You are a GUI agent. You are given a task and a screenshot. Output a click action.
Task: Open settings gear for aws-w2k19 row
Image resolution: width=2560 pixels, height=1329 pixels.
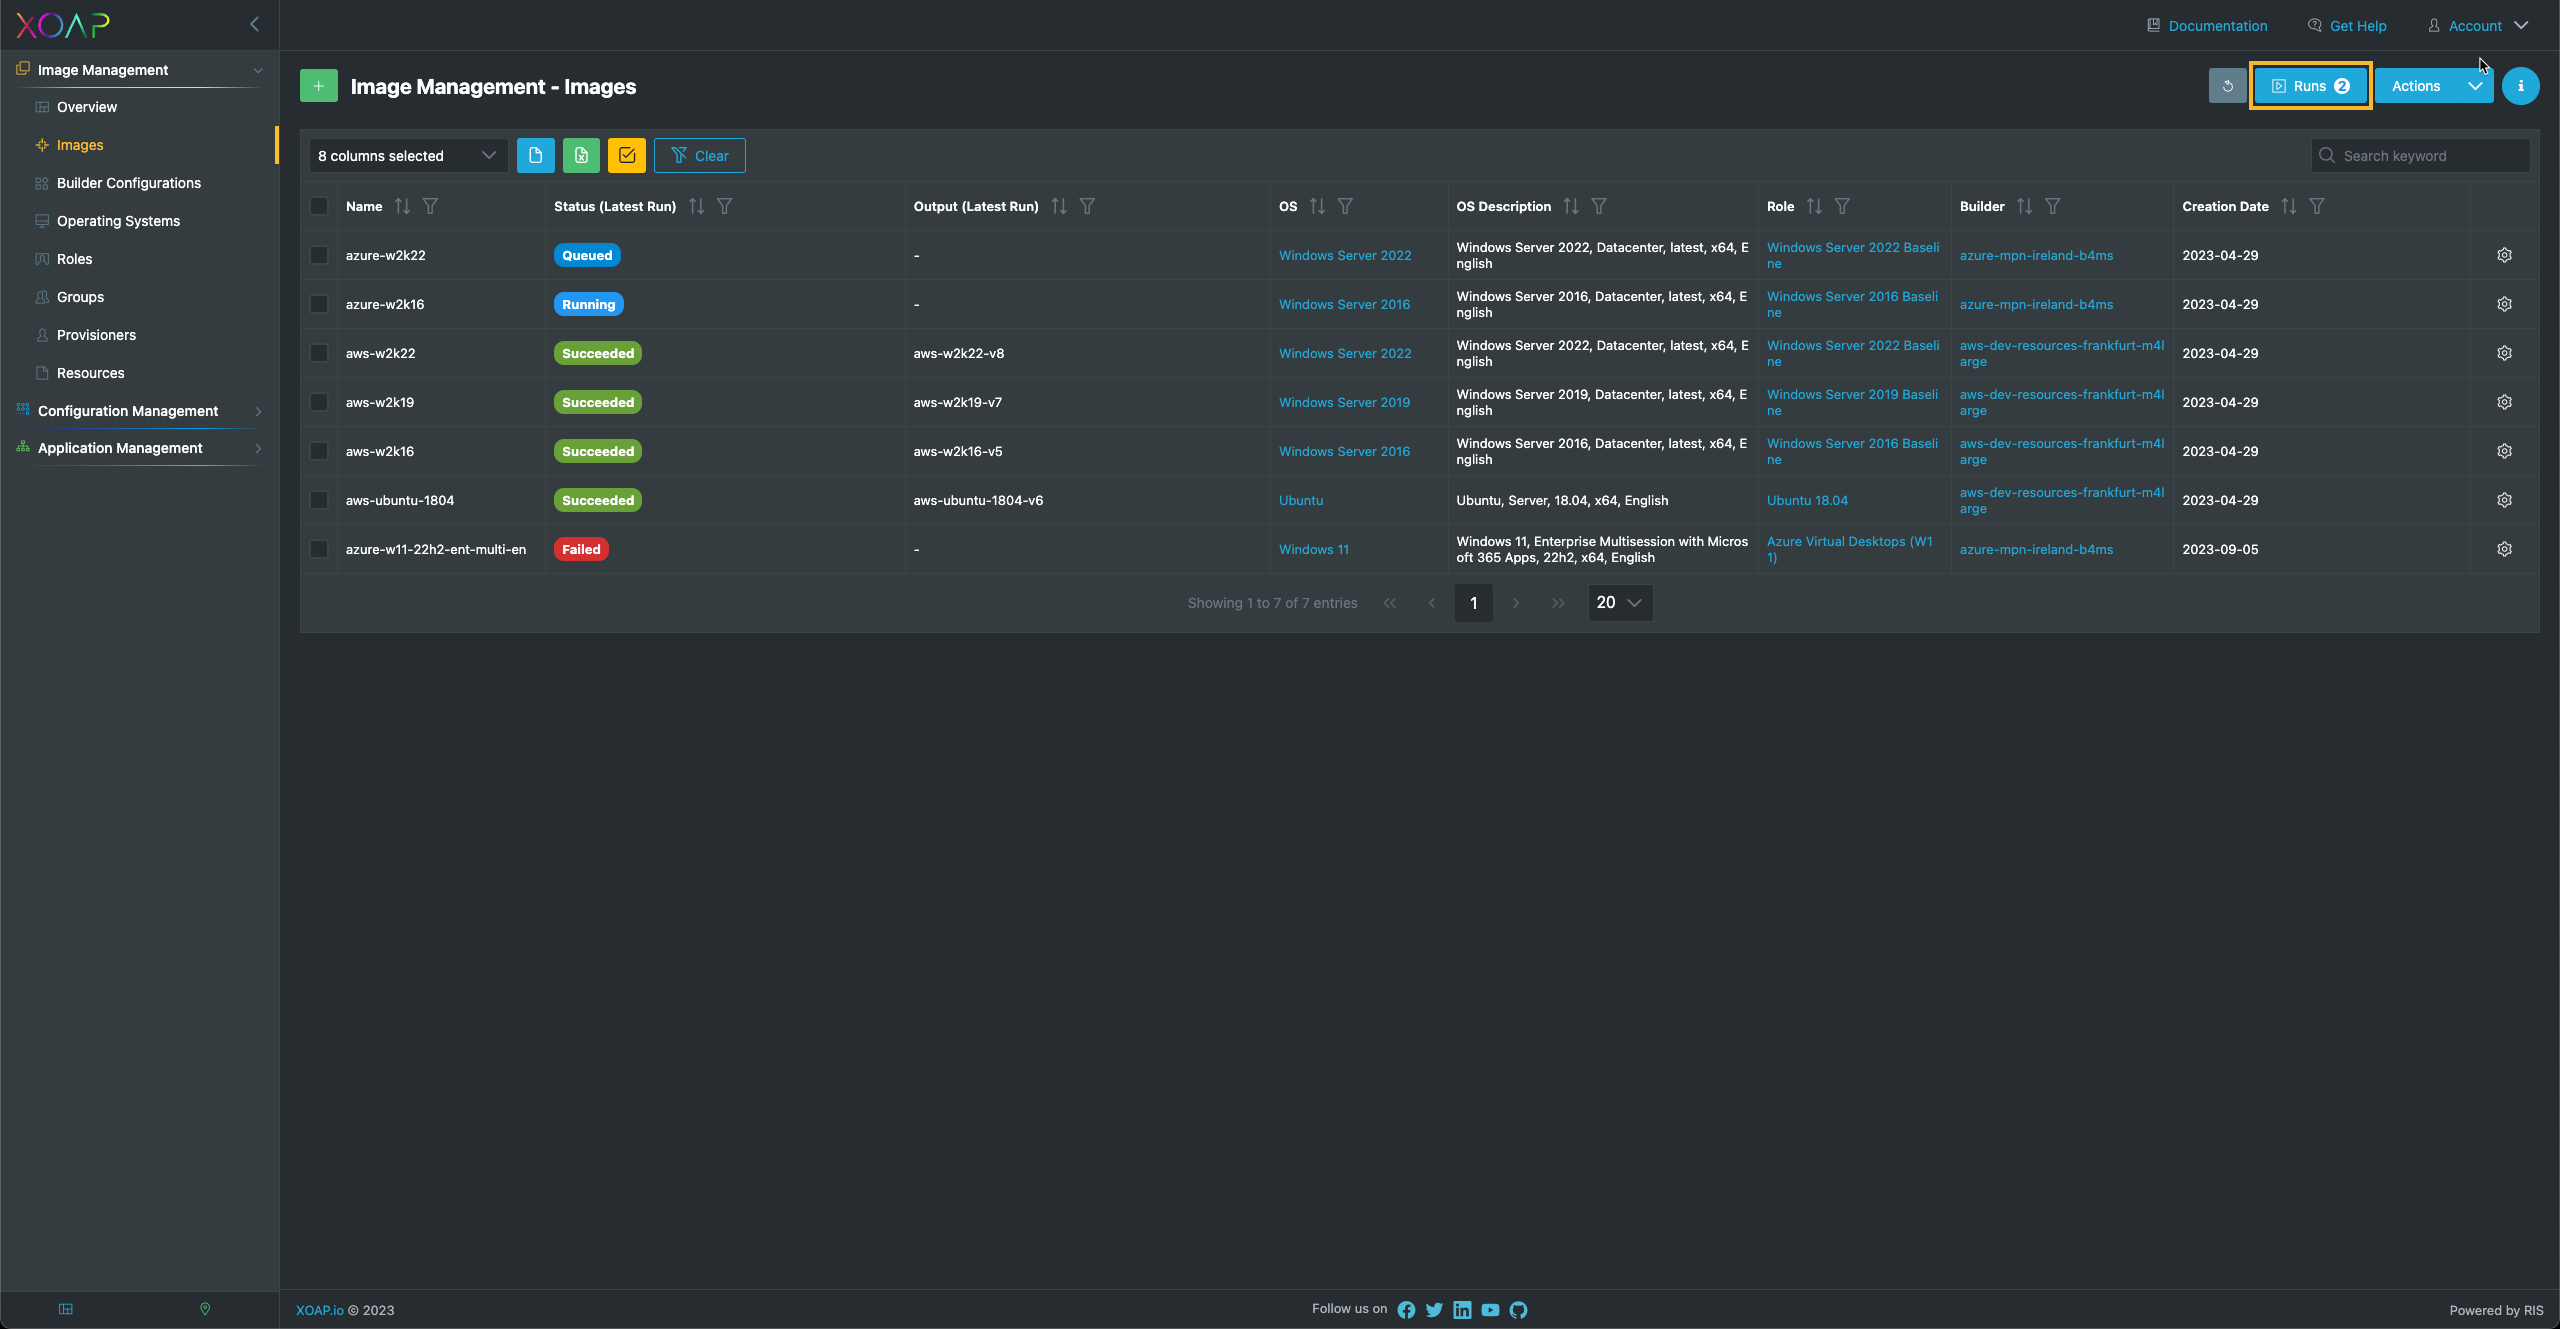(x=2504, y=402)
